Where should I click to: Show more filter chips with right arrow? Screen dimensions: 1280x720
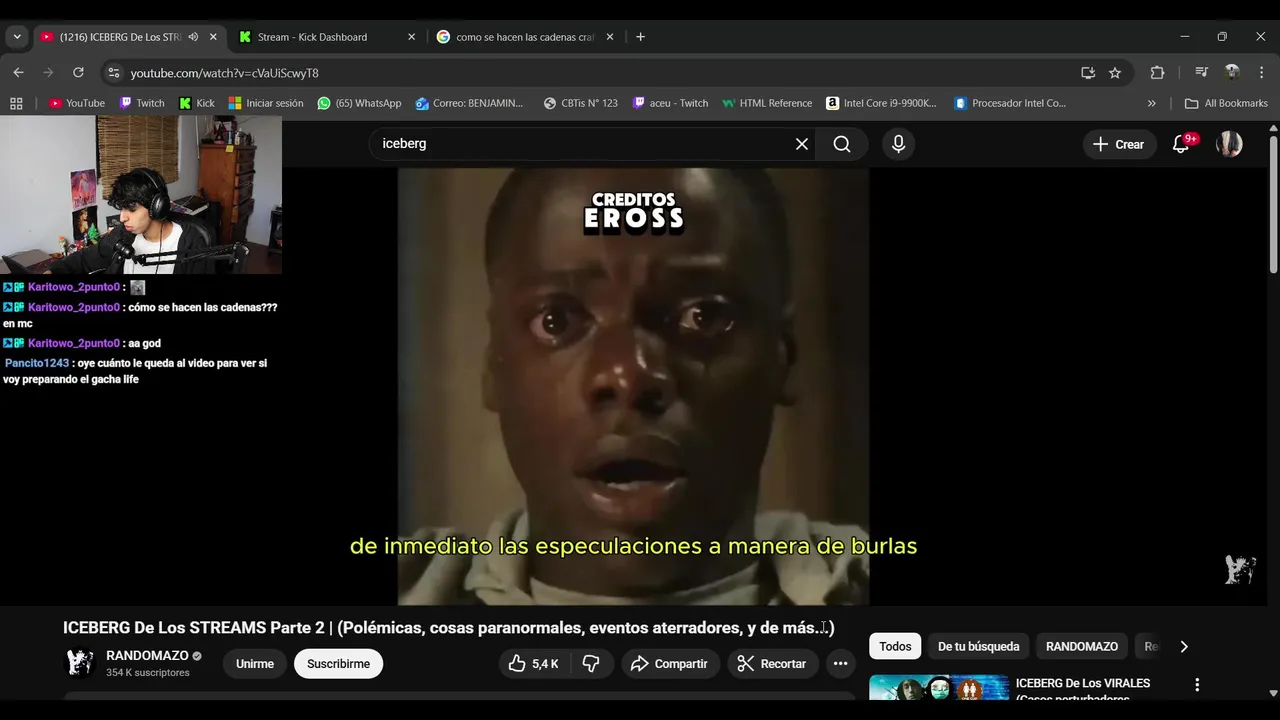pyautogui.click(x=1184, y=646)
